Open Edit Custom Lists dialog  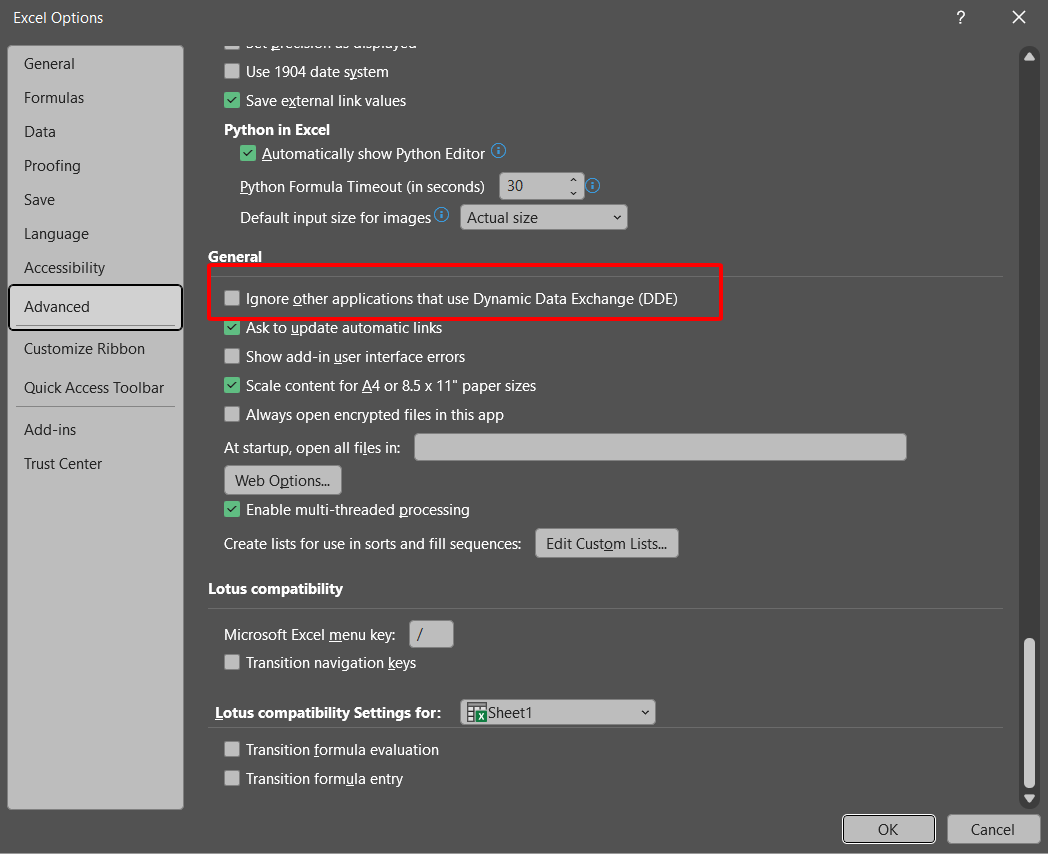(607, 543)
